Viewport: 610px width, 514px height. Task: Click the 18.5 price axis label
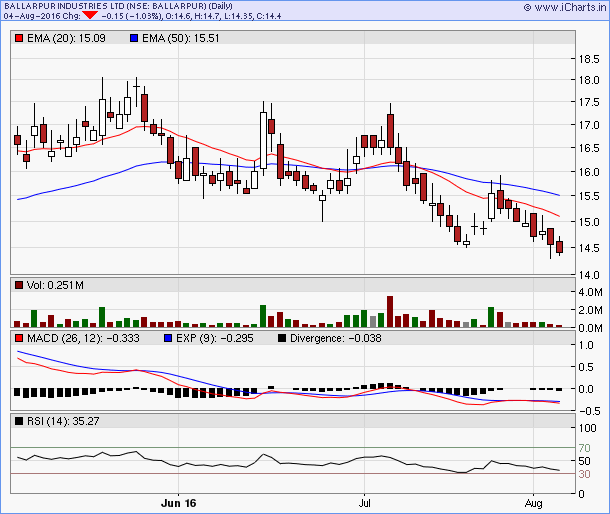coord(589,60)
